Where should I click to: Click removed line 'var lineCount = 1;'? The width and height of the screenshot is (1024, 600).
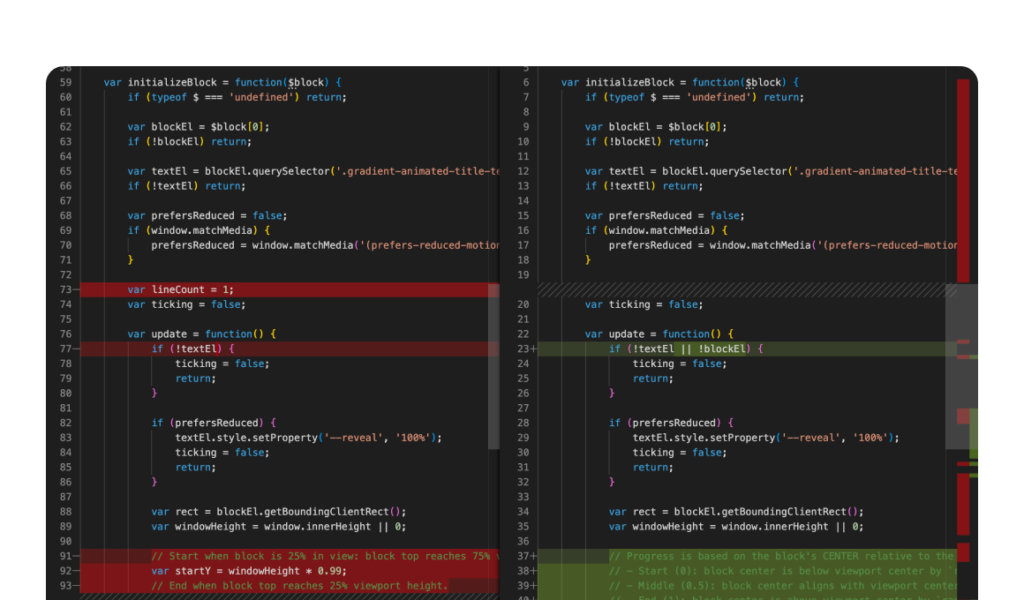pyautogui.click(x=180, y=290)
